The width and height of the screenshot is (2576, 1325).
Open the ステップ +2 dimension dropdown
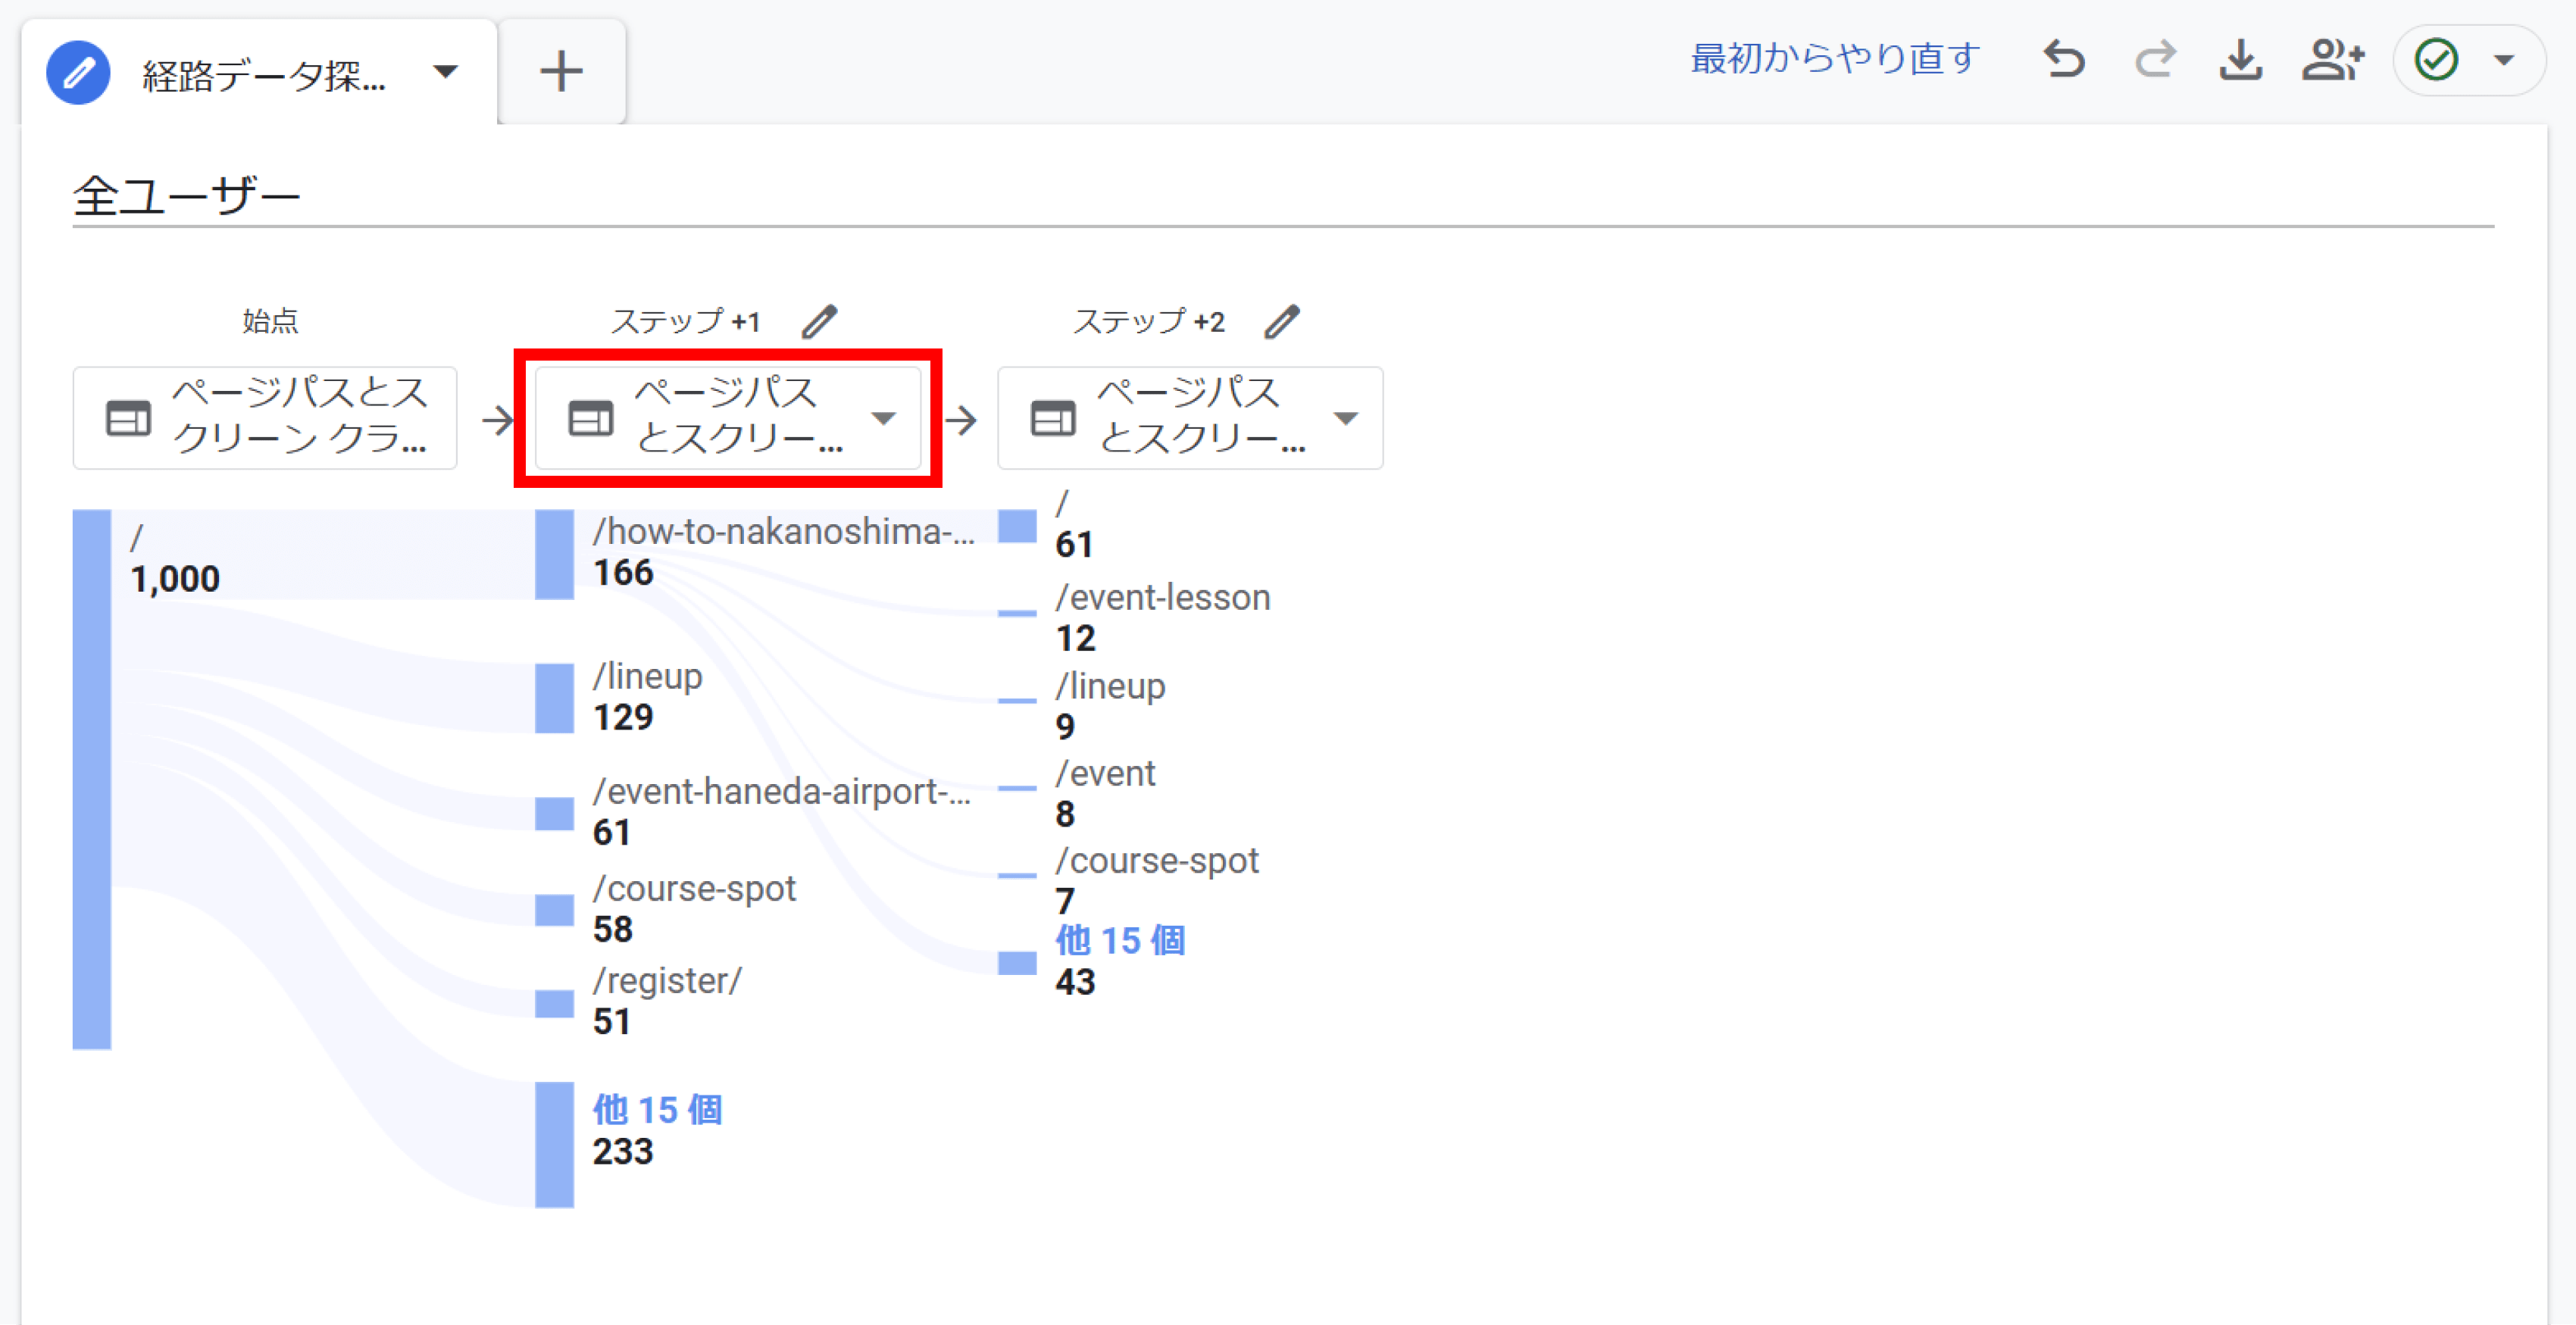[x=1190, y=417]
